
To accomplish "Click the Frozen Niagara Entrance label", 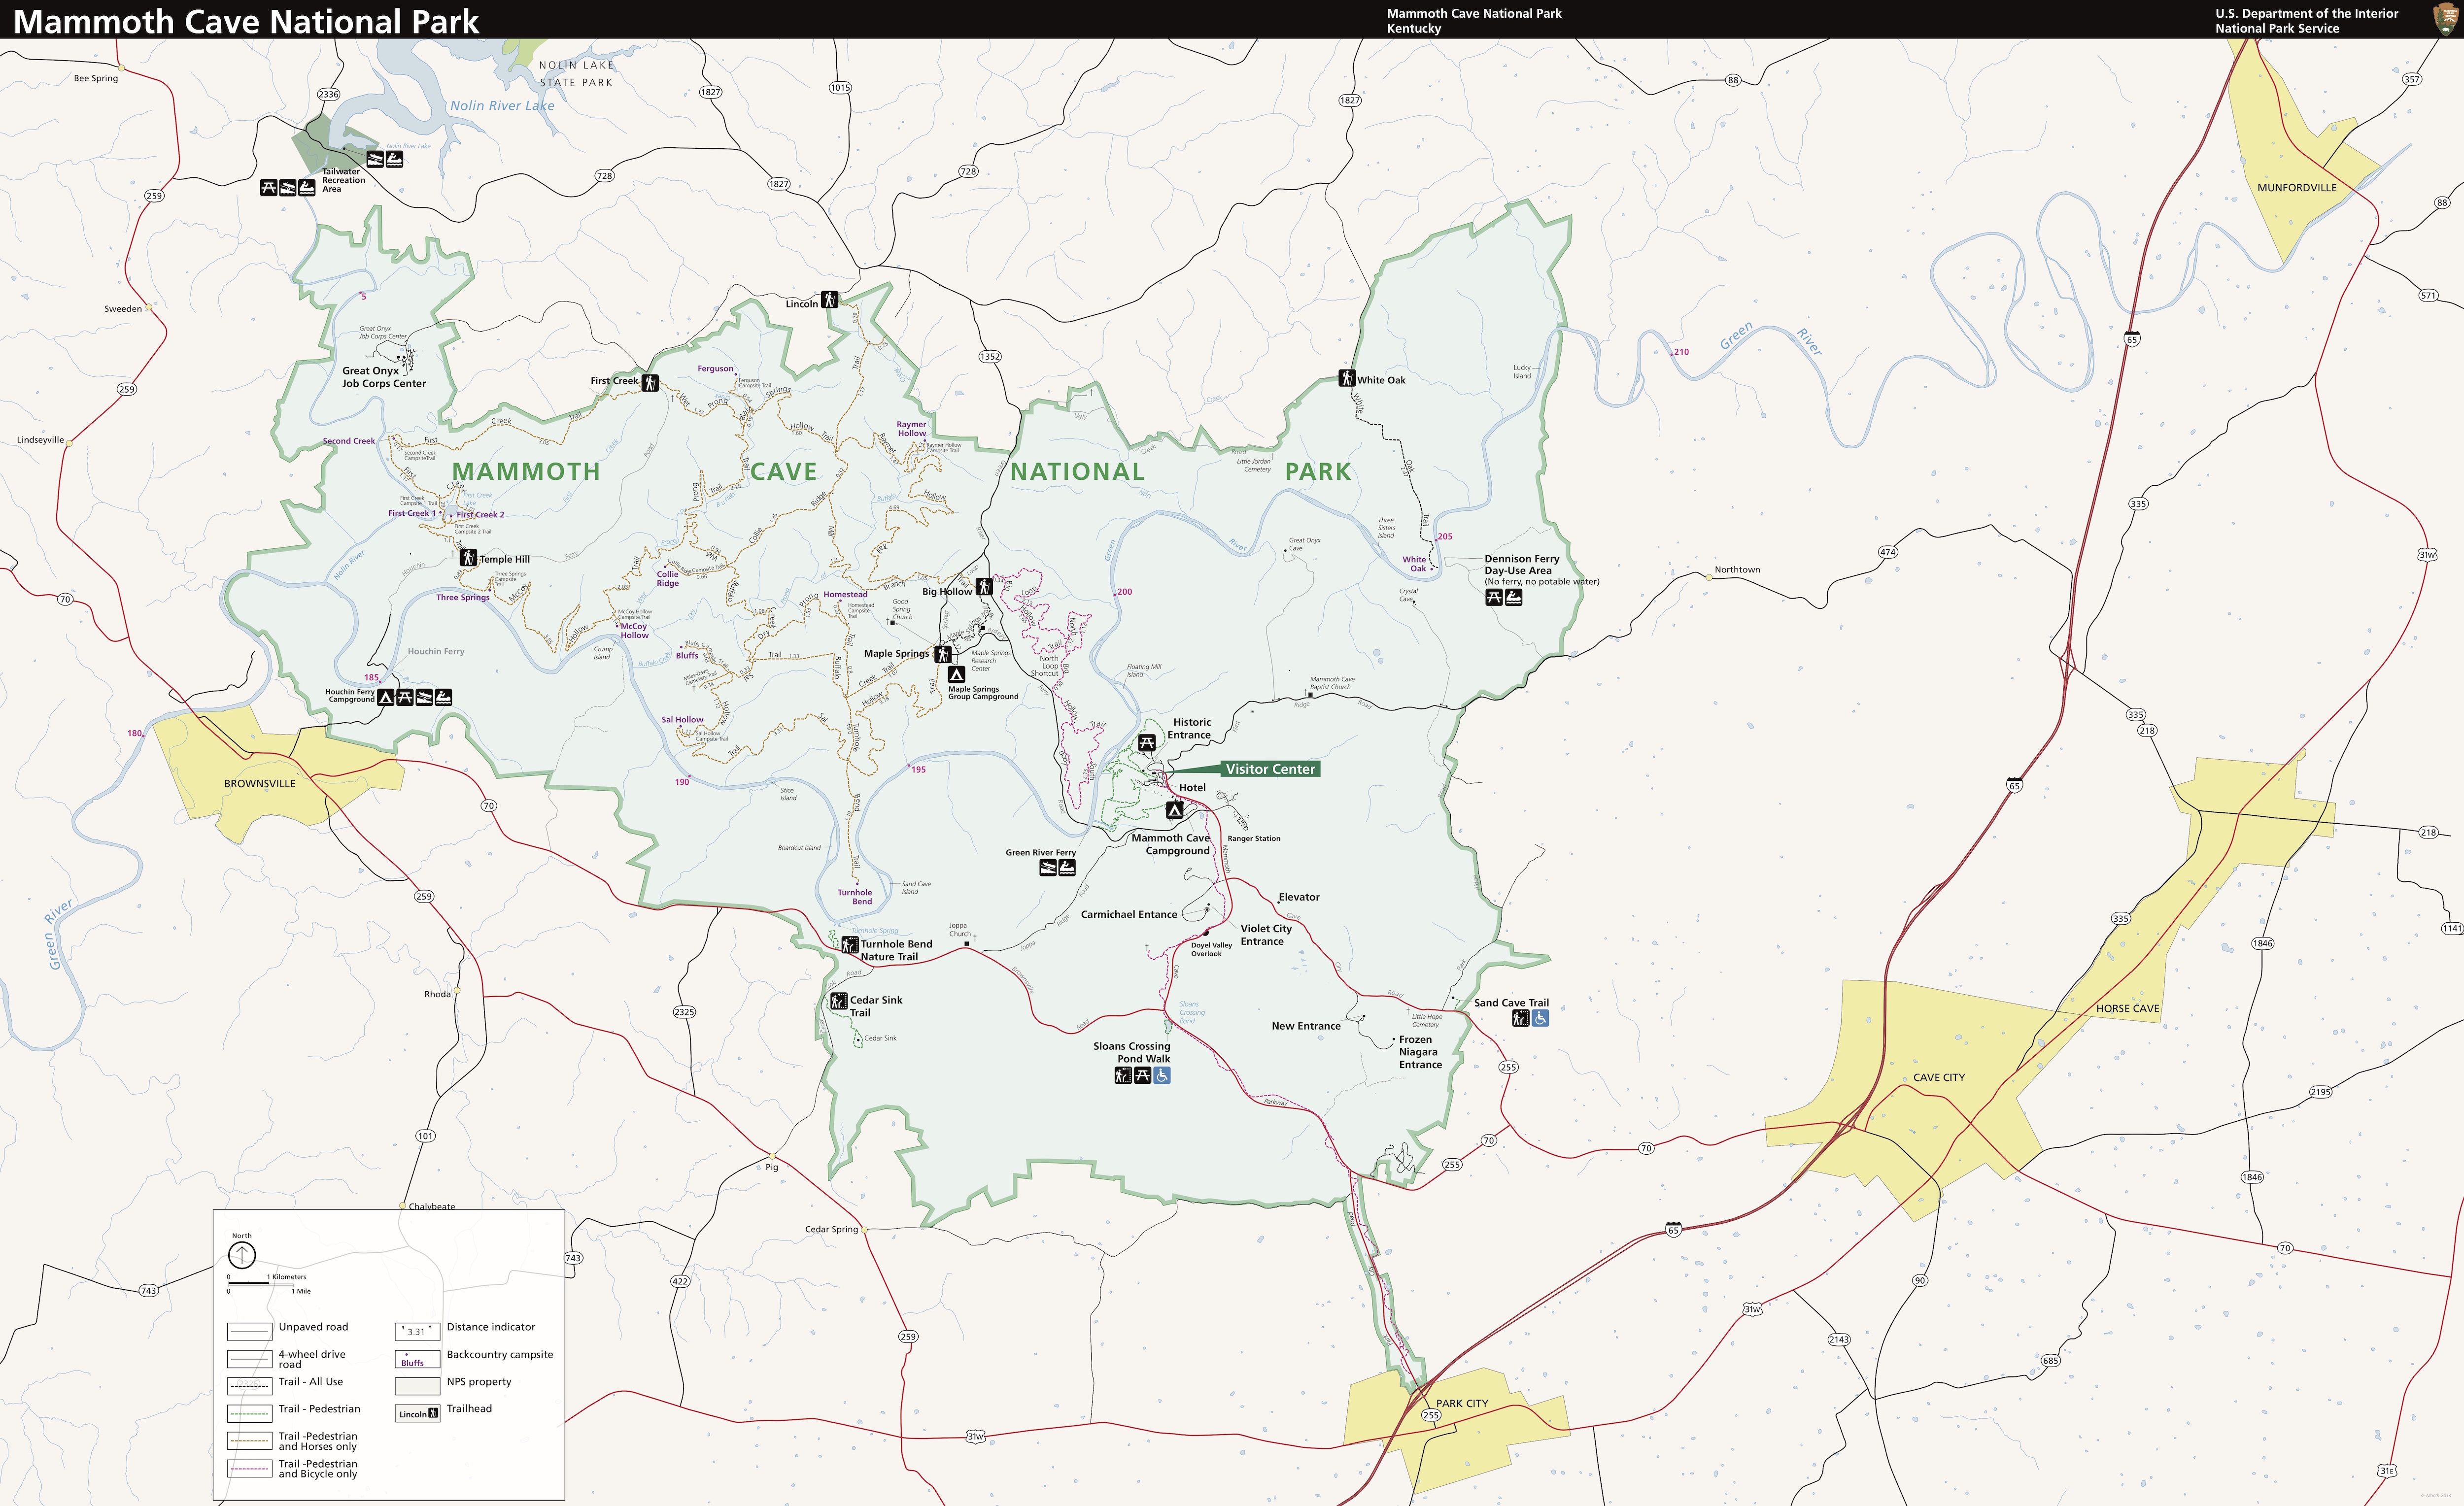I will pyautogui.click(x=1420, y=1052).
